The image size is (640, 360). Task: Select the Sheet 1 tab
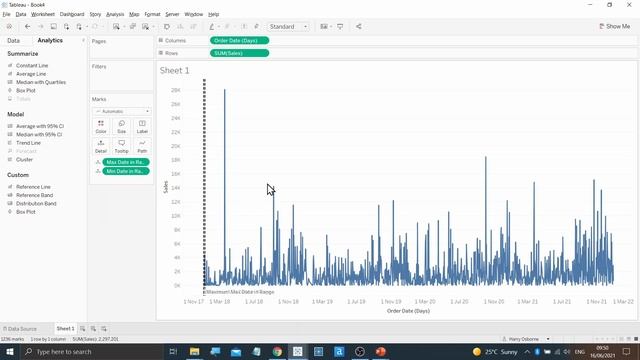point(65,329)
